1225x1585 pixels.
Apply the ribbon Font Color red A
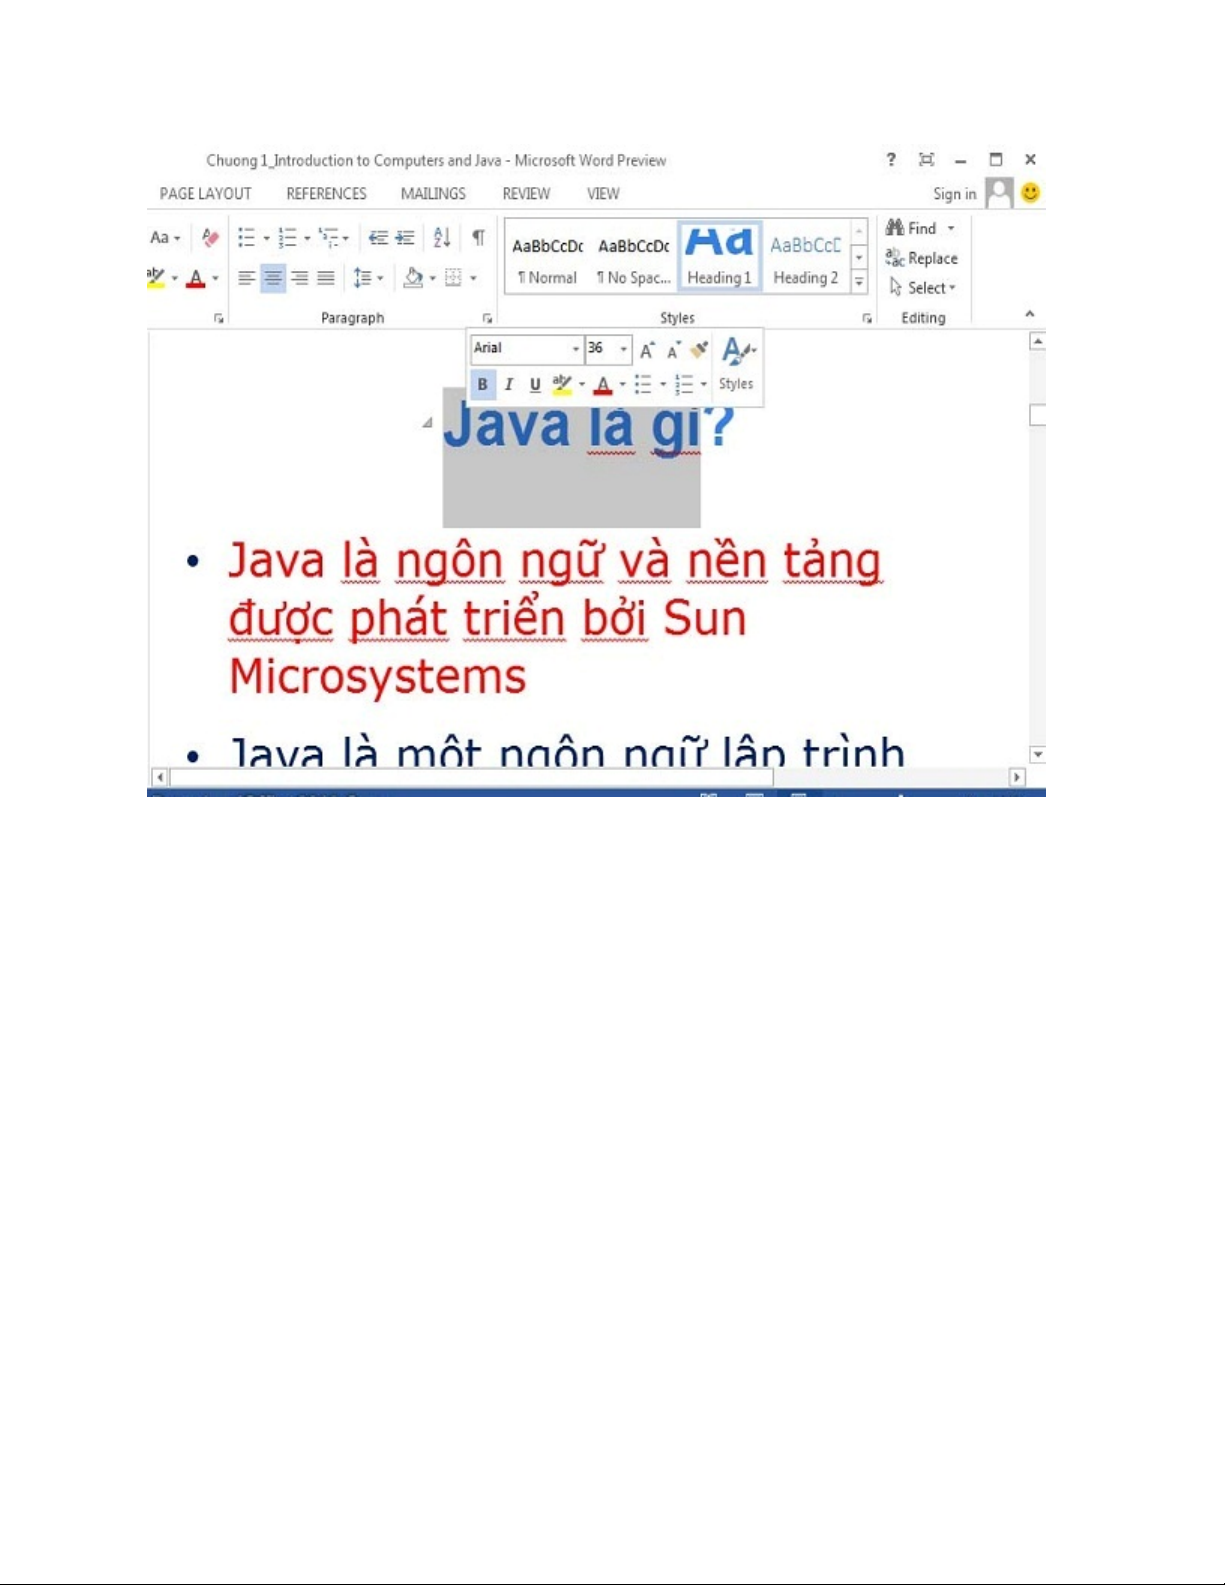point(196,278)
